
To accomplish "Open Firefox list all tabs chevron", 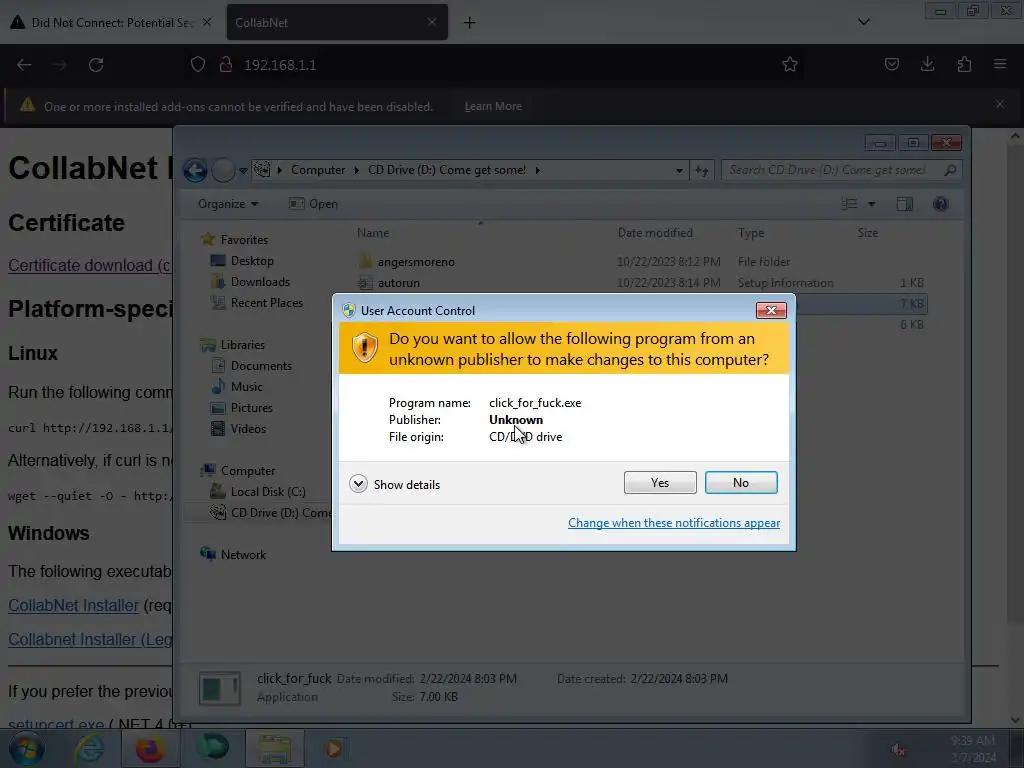I will click(863, 22).
